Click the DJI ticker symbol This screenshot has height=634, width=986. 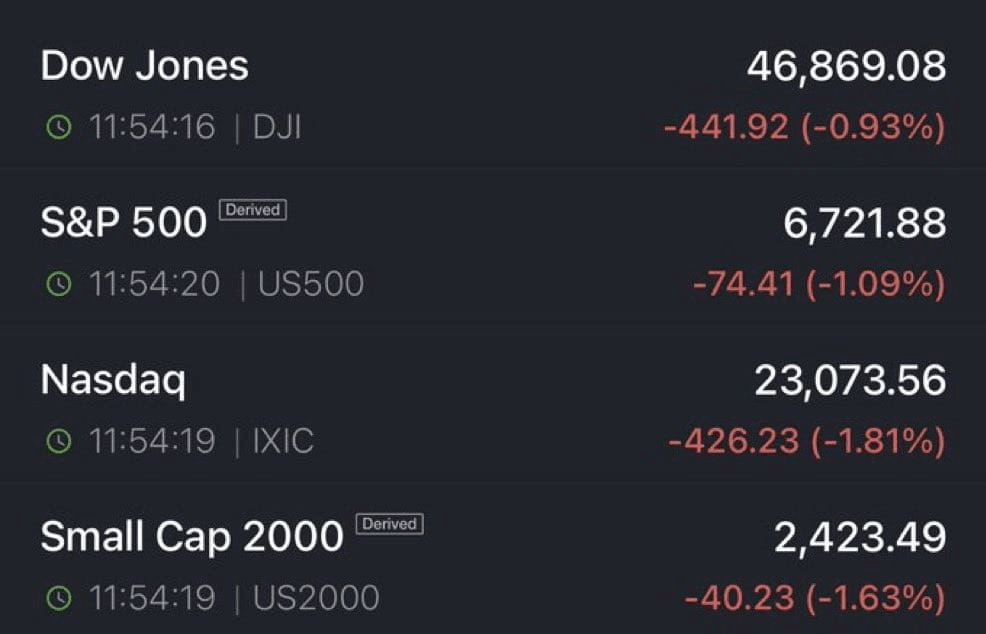coord(276,128)
